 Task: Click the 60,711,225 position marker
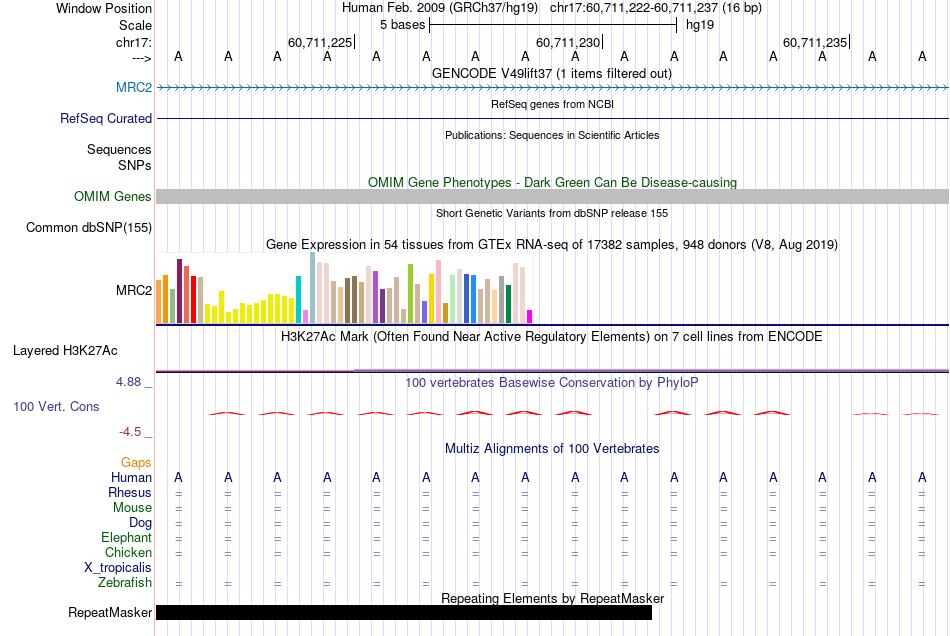coord(321,42)
